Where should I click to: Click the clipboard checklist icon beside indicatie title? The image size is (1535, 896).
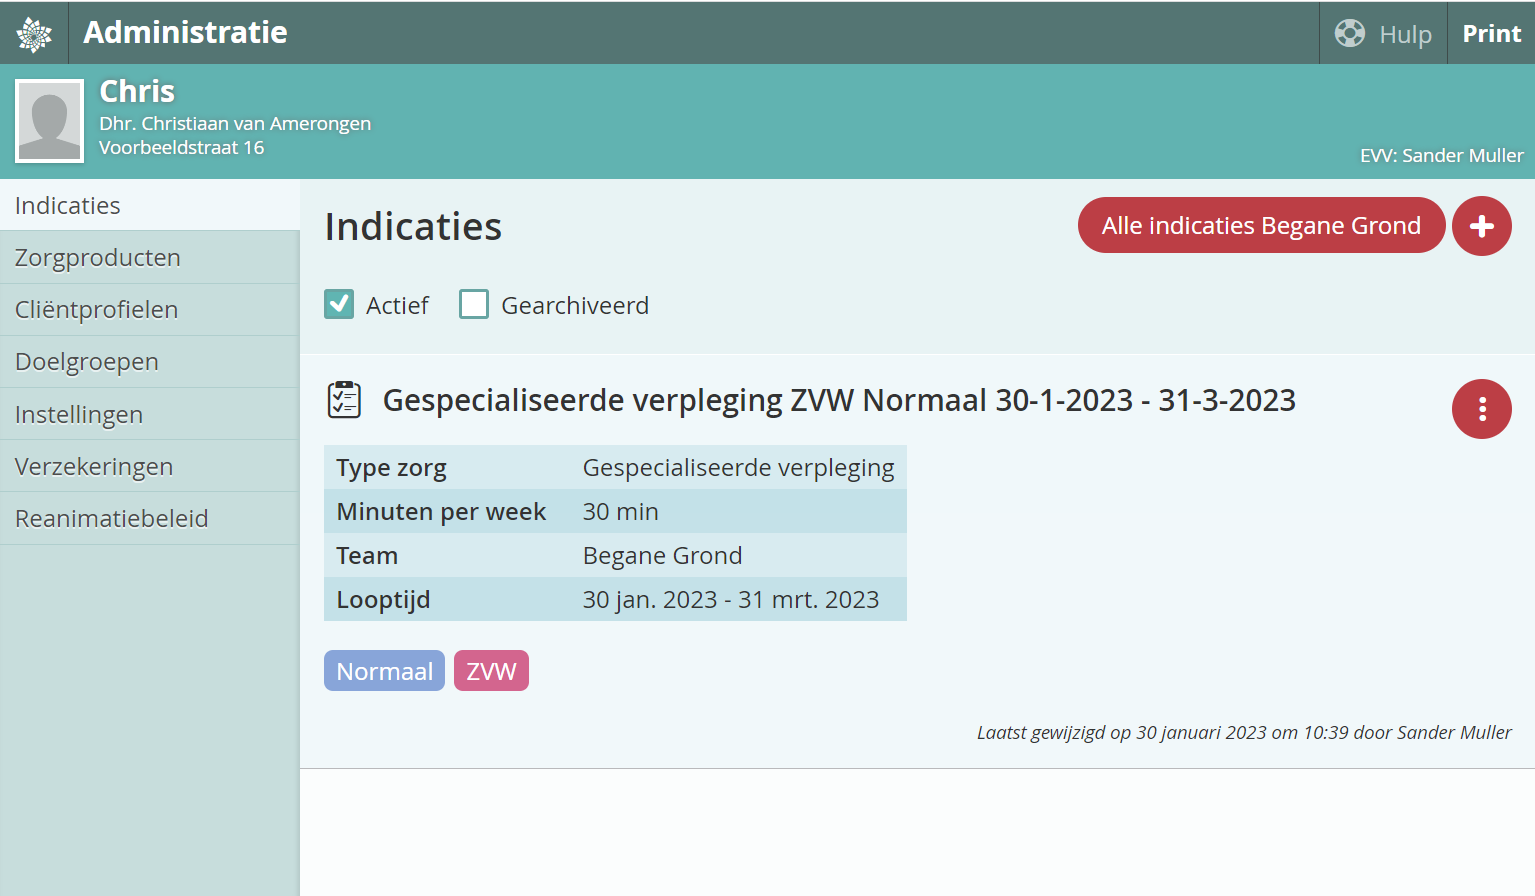pyautogui.click(x=344, y=400)
